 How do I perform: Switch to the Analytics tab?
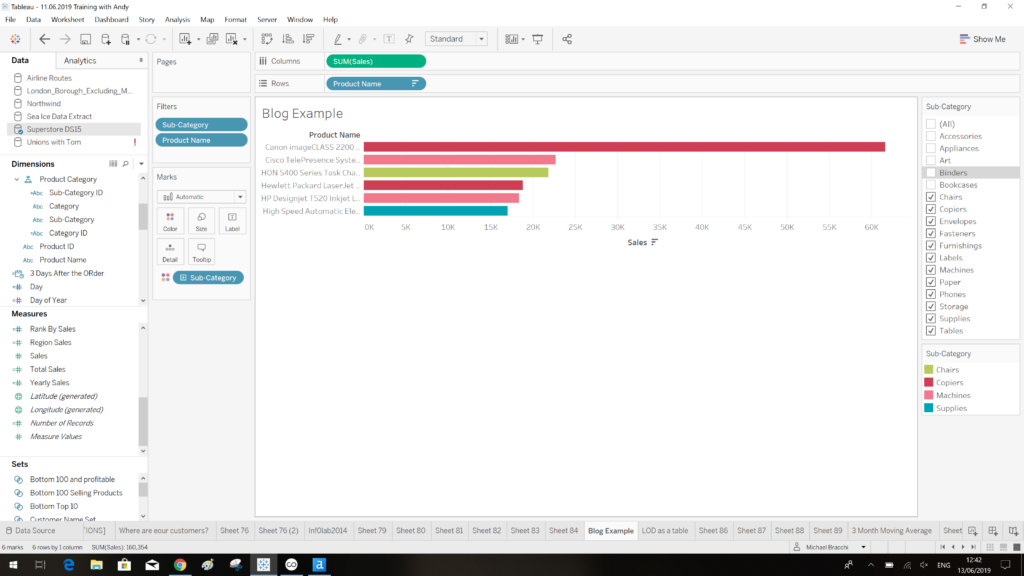(80, 61)
